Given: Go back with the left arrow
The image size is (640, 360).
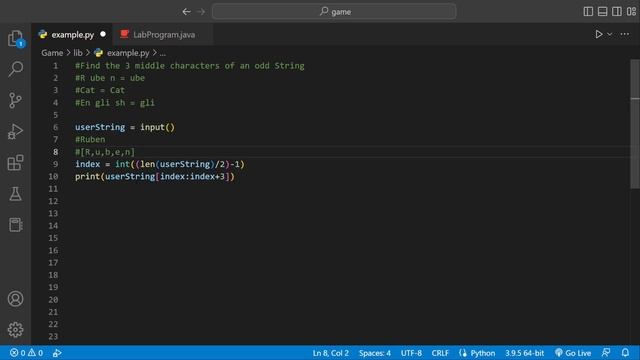Looking at the screenshot, I should click(x=187, y=11).
